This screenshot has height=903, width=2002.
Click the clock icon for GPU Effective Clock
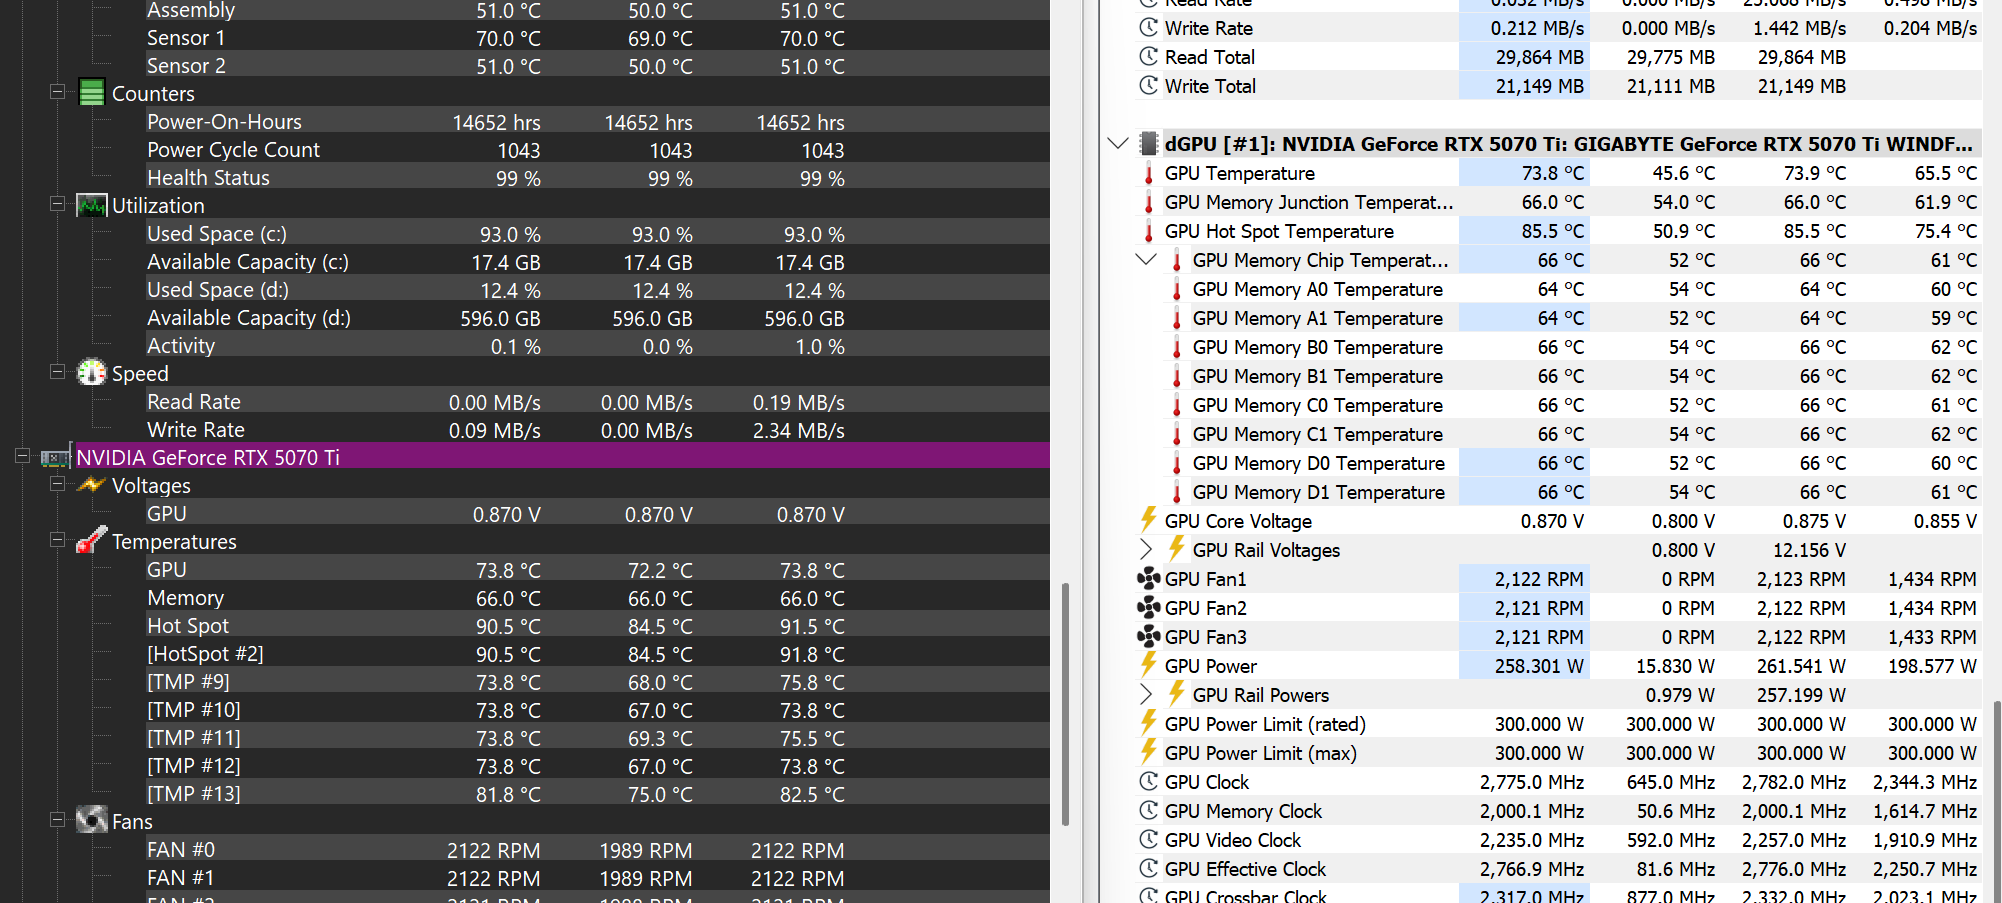tap(1149, 869)
